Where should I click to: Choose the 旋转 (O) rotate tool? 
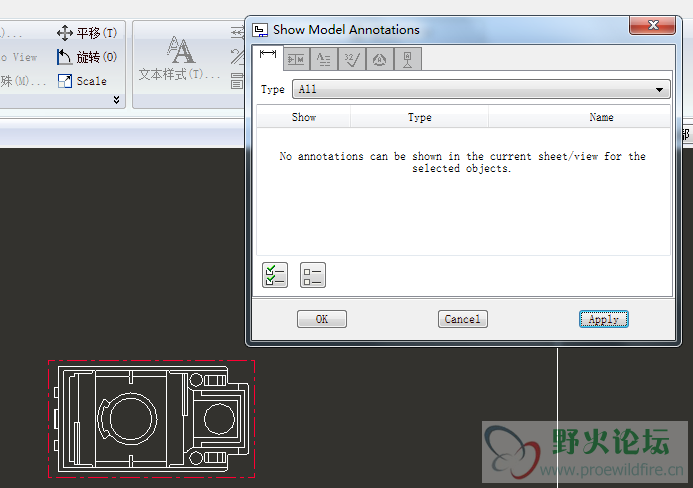(87, 57)
